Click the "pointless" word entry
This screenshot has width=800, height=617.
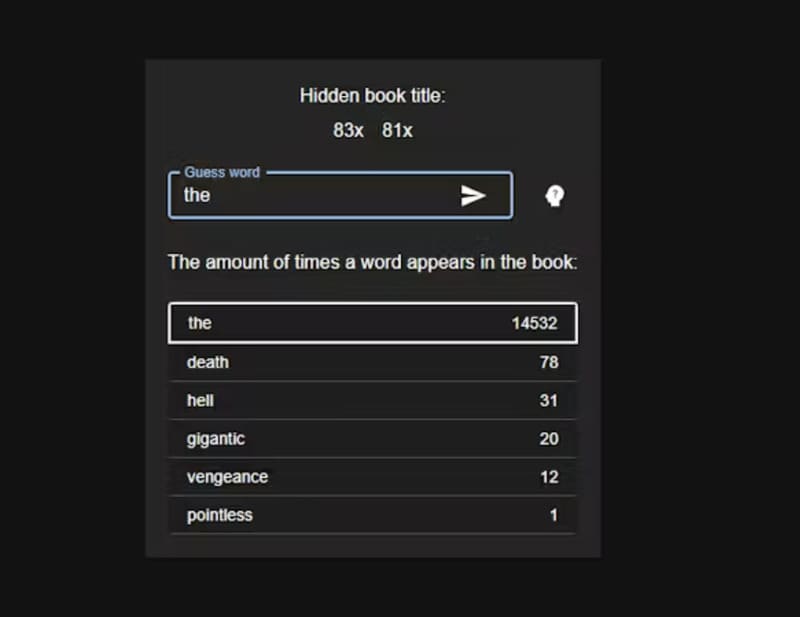point(219,515)
